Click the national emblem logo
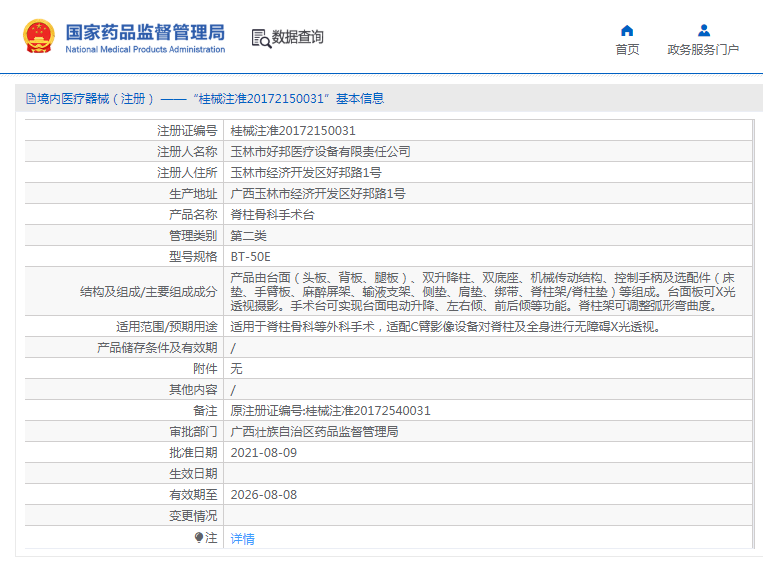Screen dimensions: 763x562 [38, 36]
